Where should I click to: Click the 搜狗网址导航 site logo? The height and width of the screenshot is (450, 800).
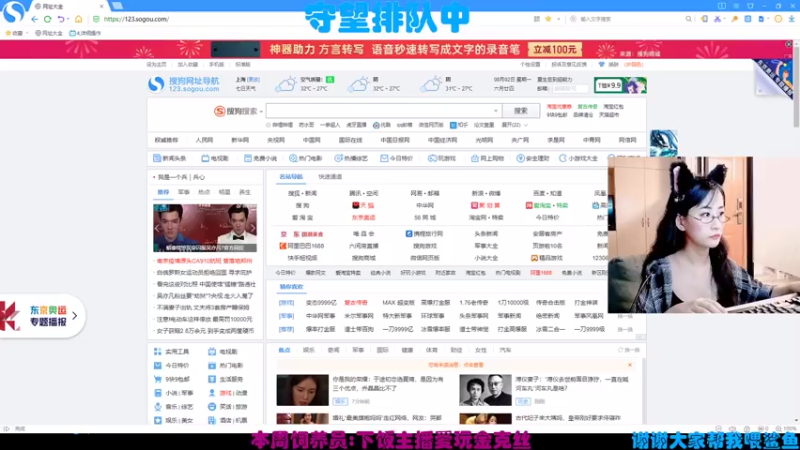[184, 84]
